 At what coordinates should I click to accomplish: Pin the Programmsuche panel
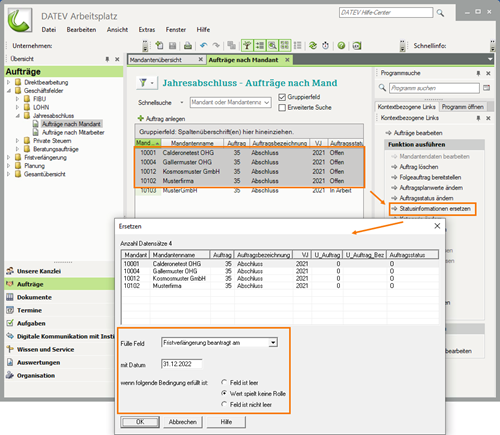(x=478, y=73)
